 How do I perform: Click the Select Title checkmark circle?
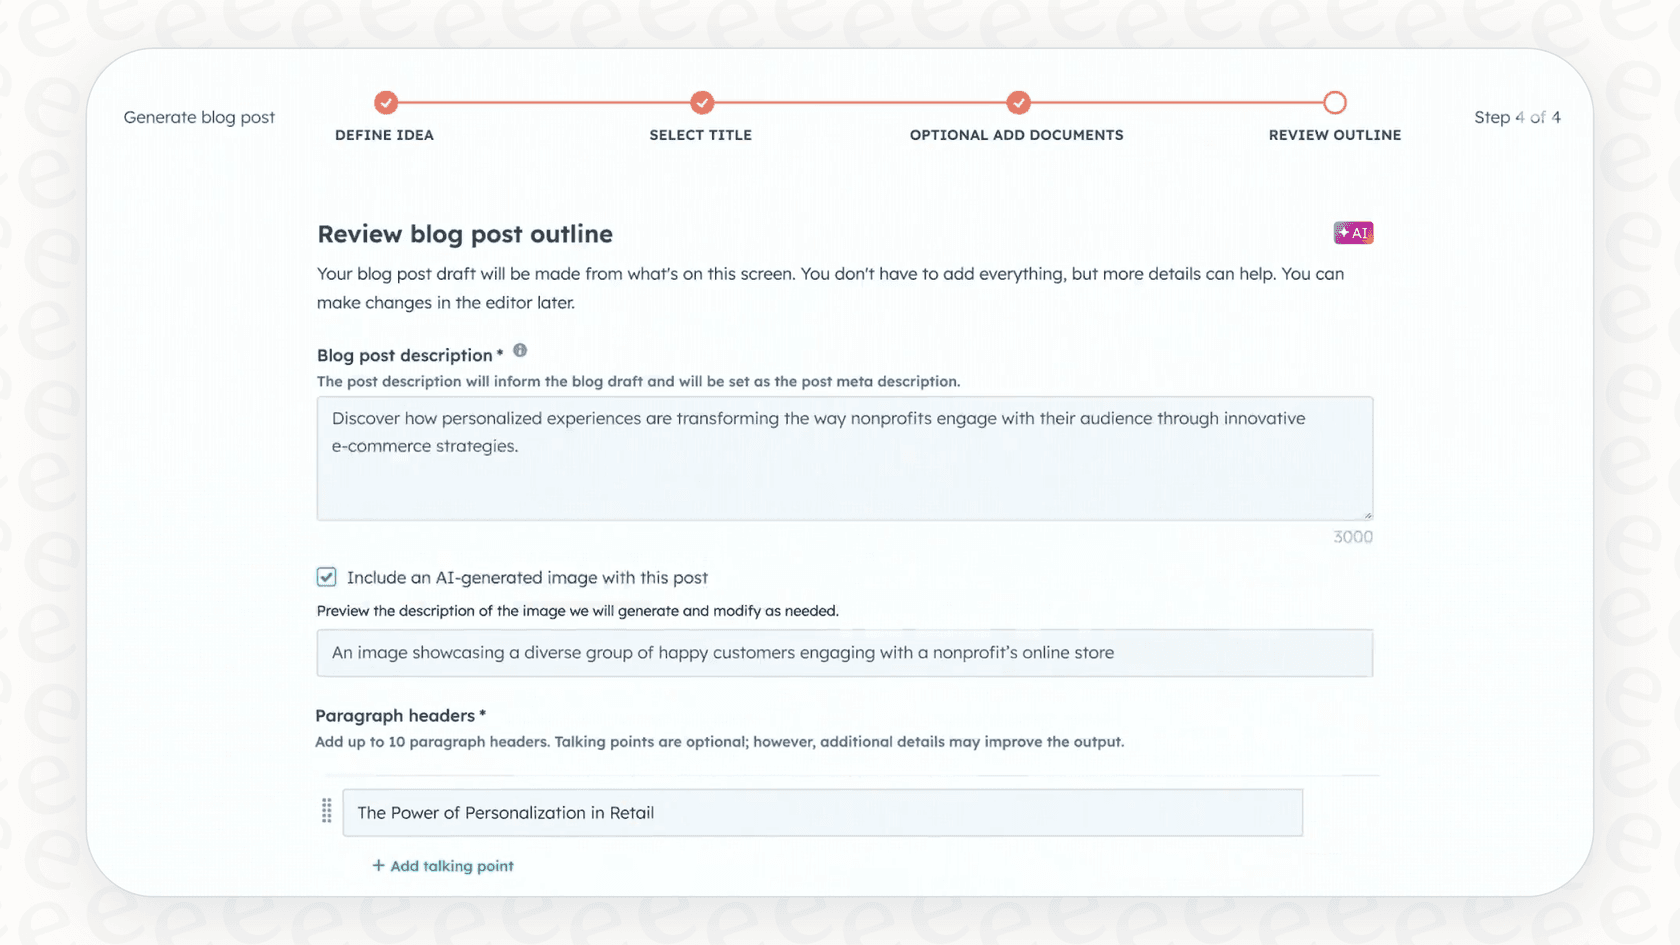(x=701, y=102)
